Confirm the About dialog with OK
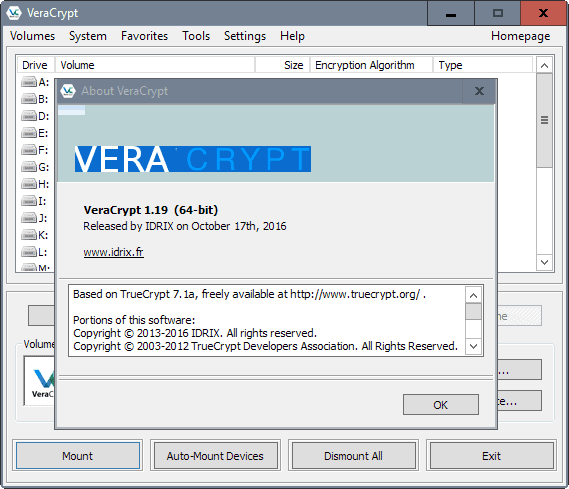 [441, 404]
